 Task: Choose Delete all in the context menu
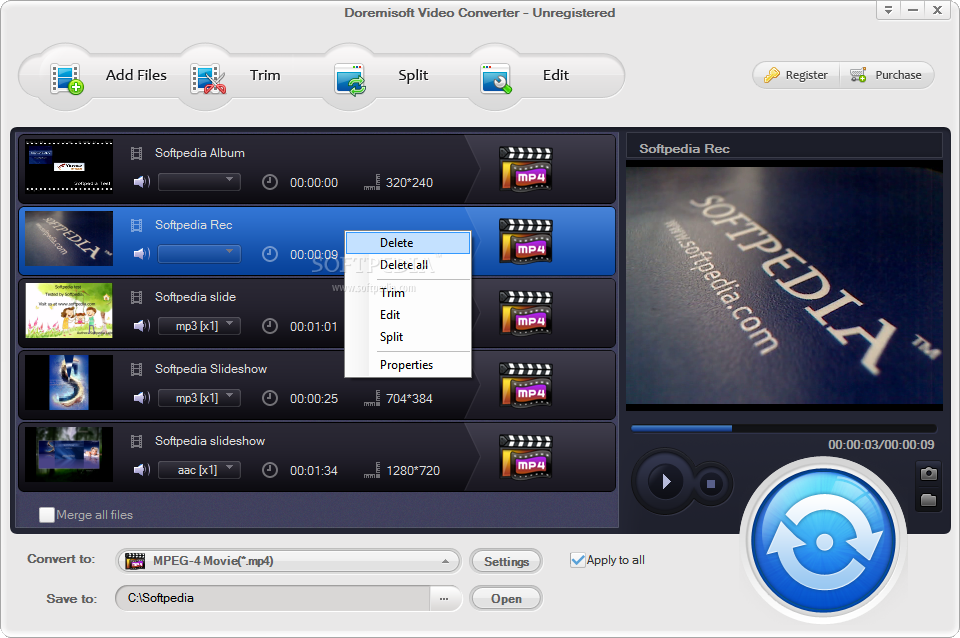pos(408,265)
